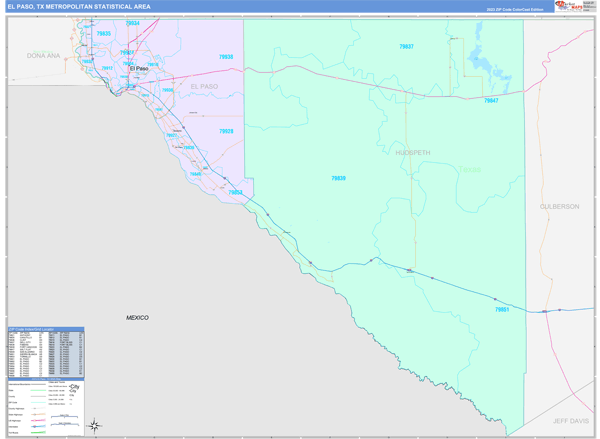Click ZIP code 79936 label
The height and width of the screenshot is (439, 600).
tap(167, 90)
